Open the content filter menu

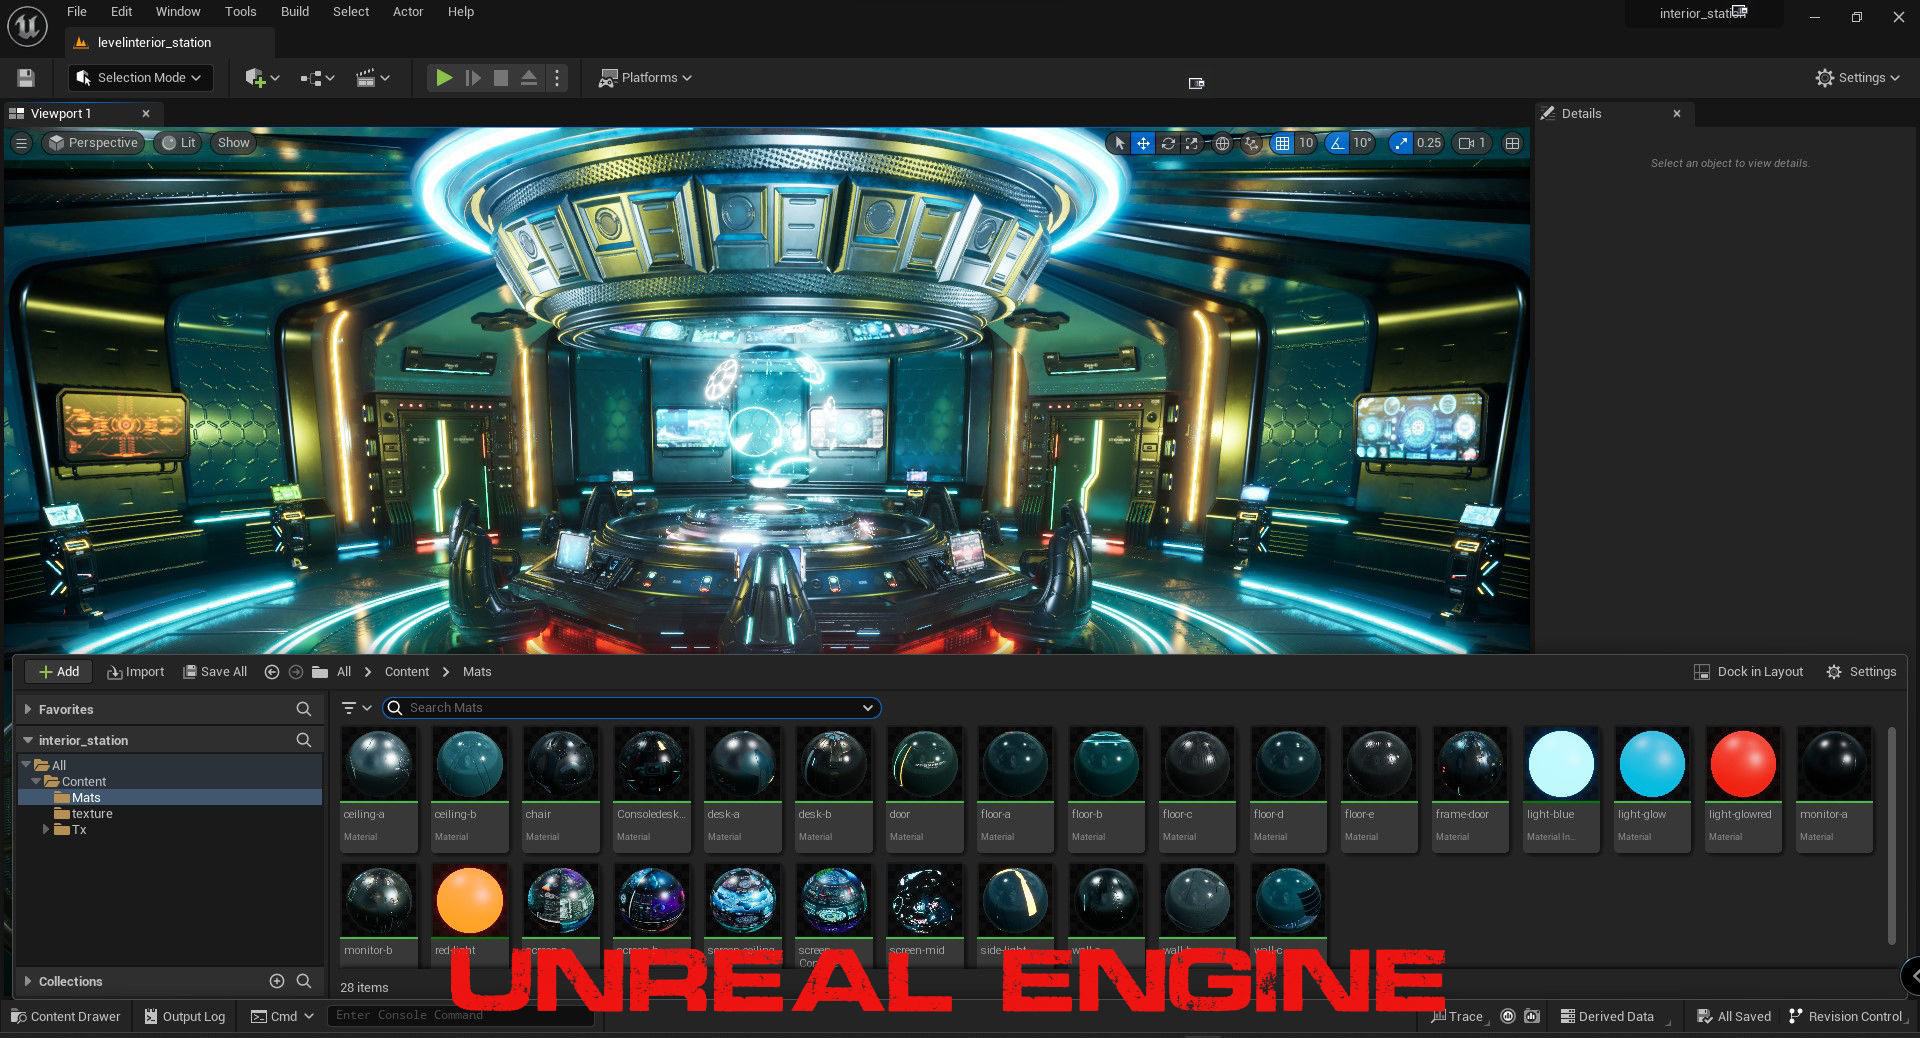(x=356, y=708)
